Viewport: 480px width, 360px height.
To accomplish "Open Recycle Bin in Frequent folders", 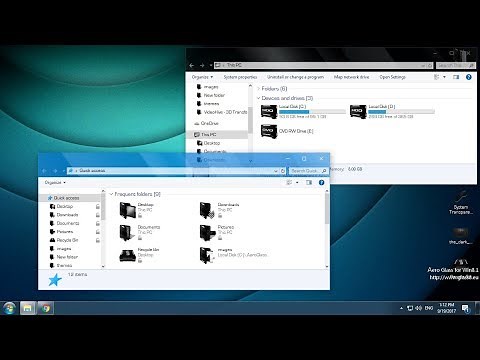I will click(128, 255).
